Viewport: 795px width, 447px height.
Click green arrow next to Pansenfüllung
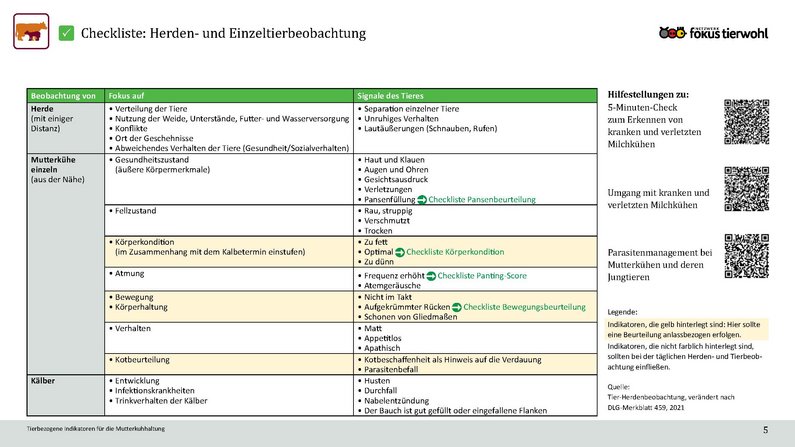click(x=421, y=201)
